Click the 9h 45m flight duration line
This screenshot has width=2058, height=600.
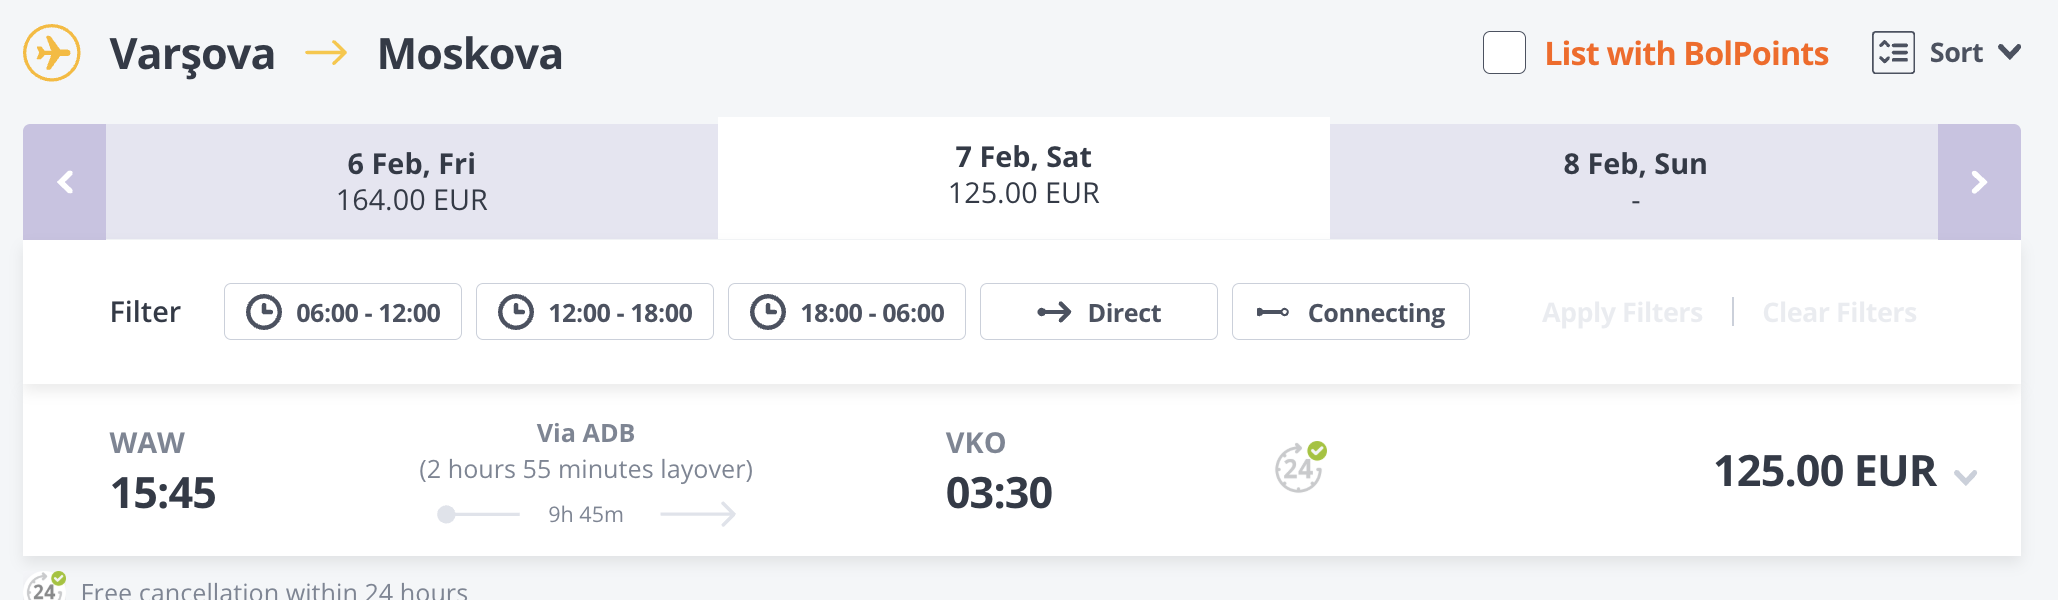pos(586,514)
